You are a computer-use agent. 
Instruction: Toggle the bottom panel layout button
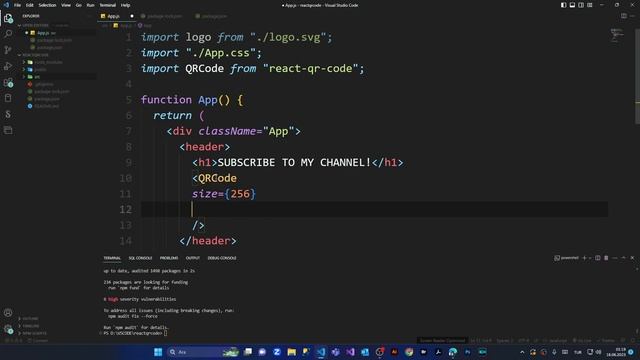click(x=572, y=5)
